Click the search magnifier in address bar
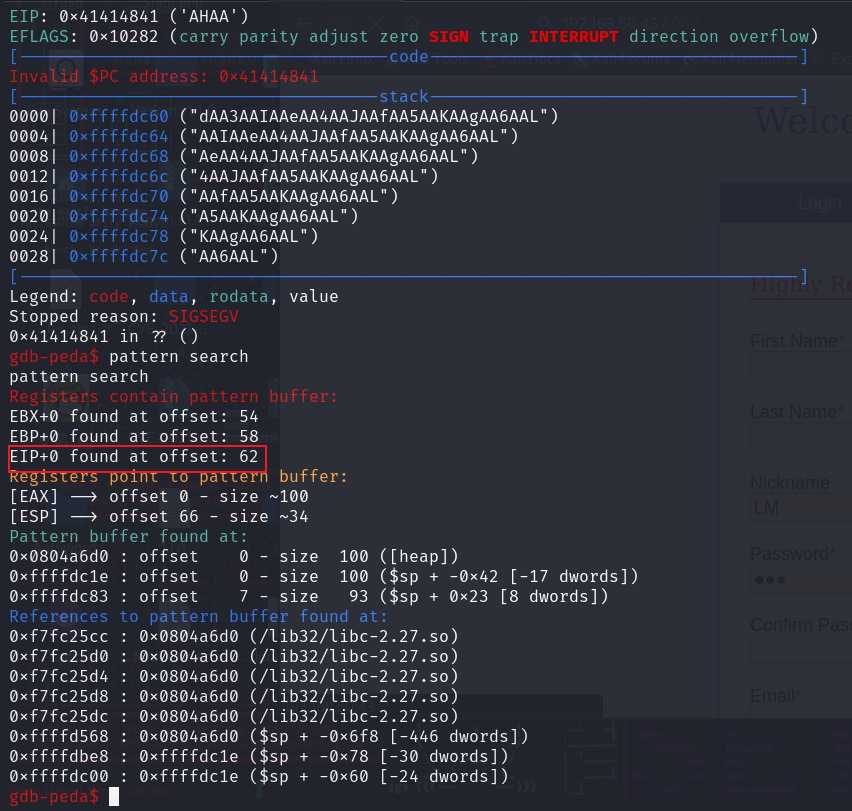This screenshot has height=811, width=852. pyautogui.click(x=544, y=23)
